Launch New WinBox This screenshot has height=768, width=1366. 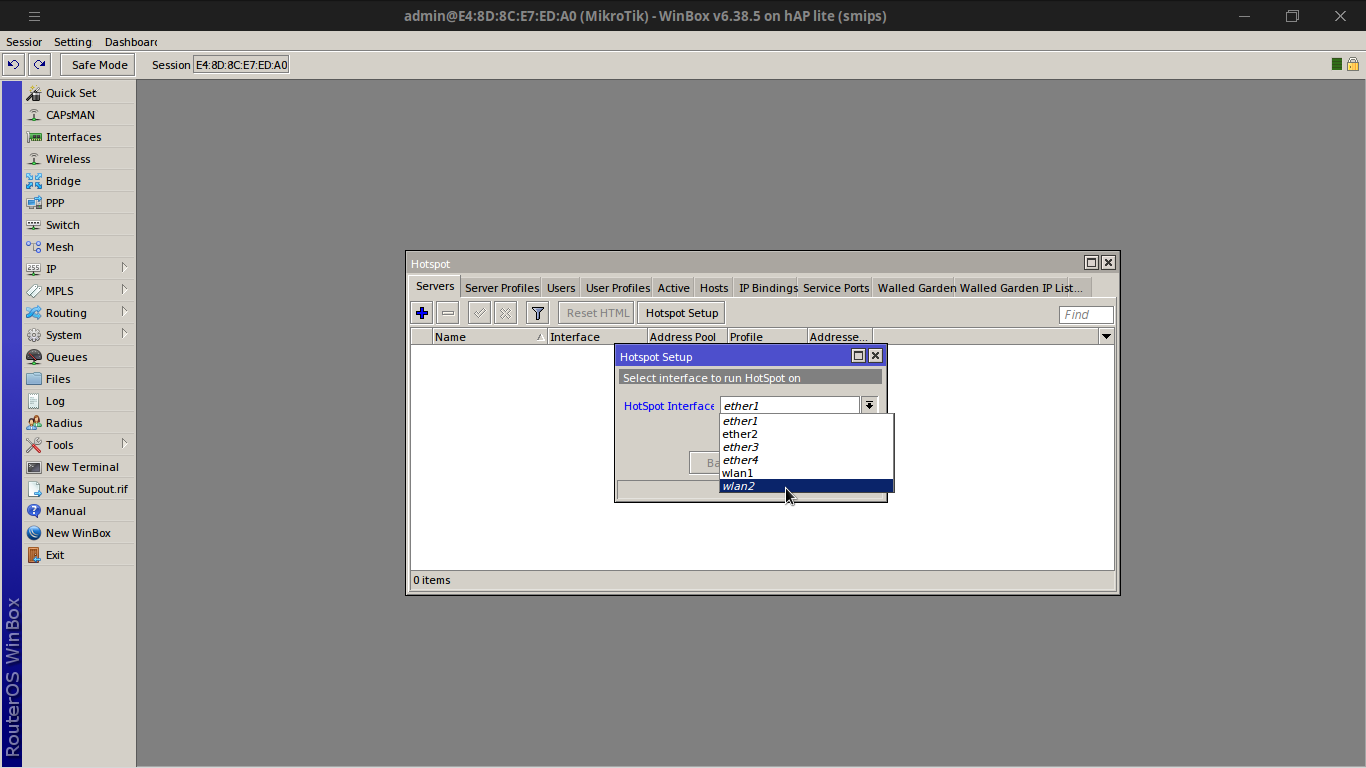(x=78, y=533)
